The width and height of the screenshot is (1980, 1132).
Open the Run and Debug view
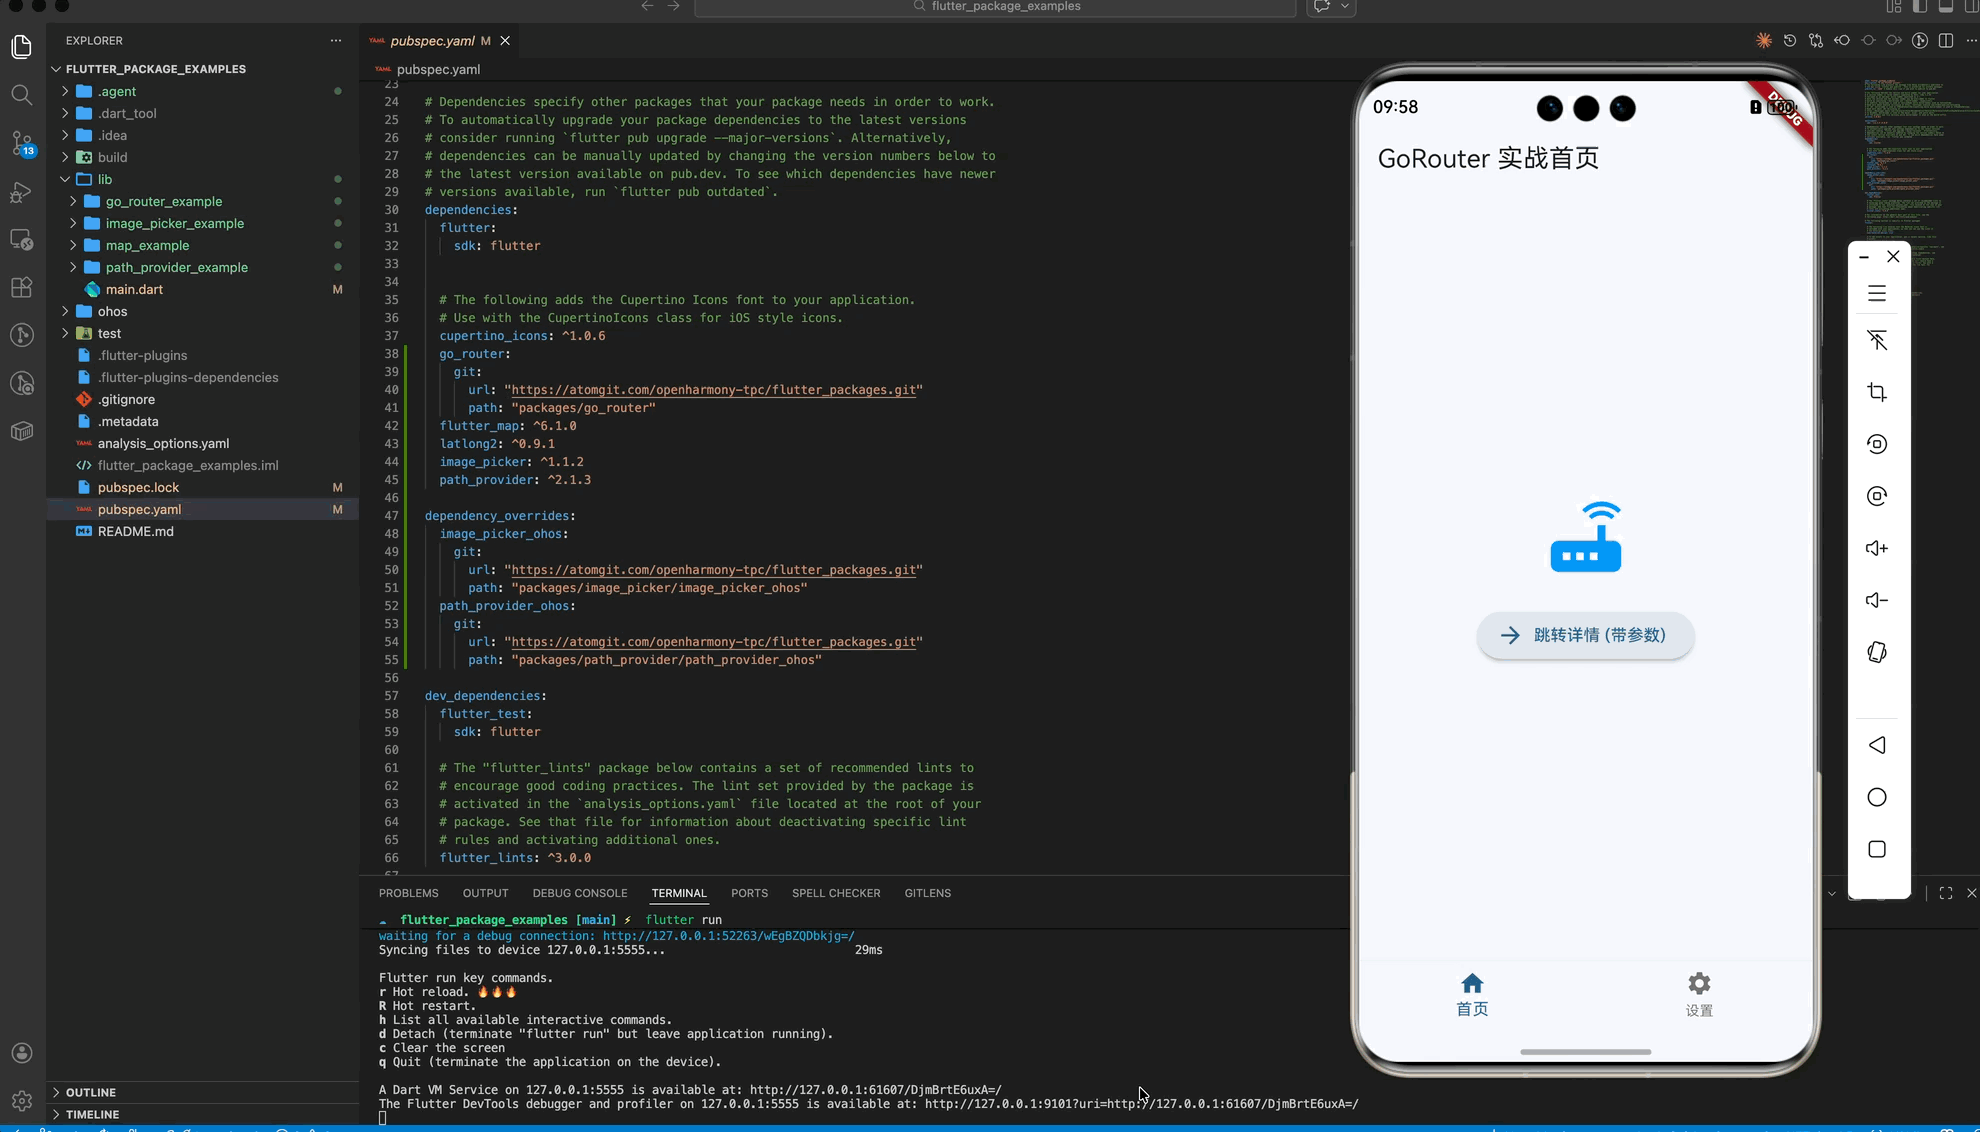click(x=21, y=192)
